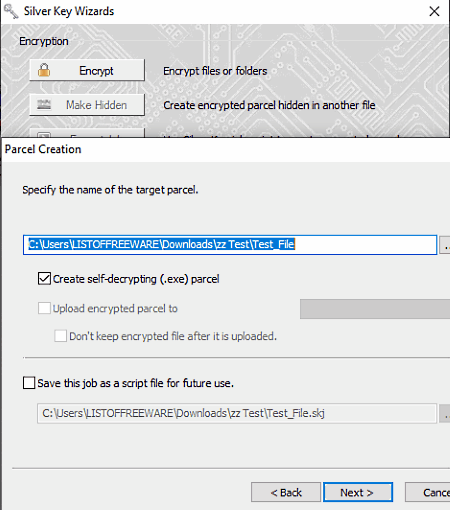The width and height of the screenshot is (450, 510).
Task: Go back with the < Back button
Action: [x=286, y=492]
